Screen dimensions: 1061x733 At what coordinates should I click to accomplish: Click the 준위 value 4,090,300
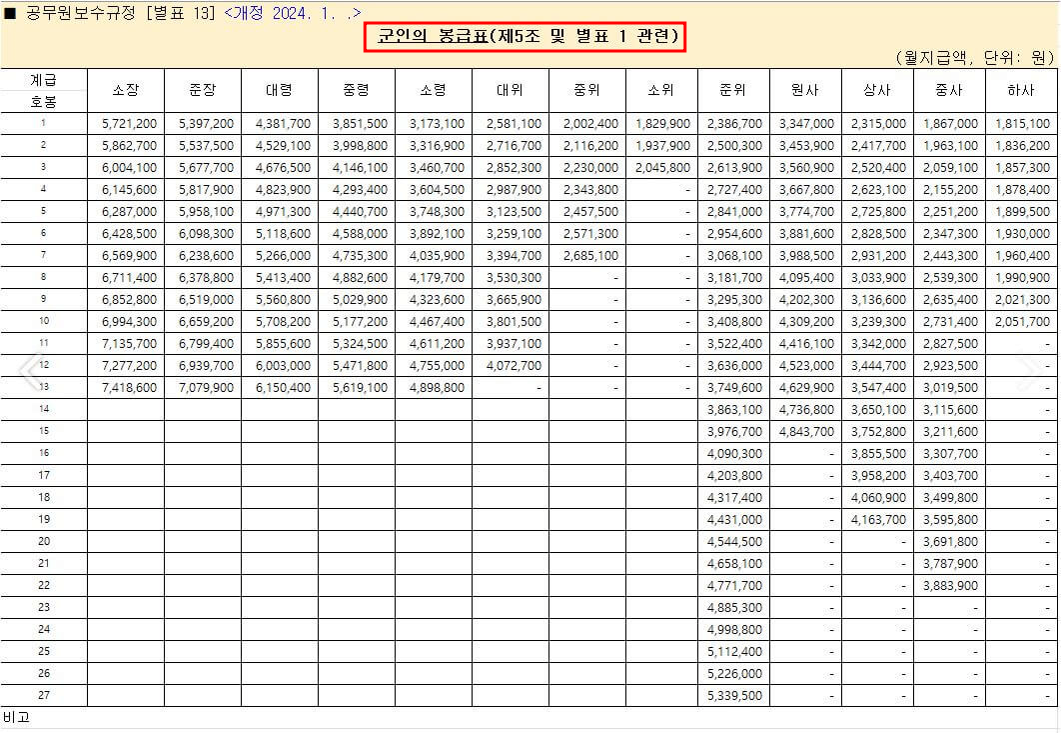point(735,453)
